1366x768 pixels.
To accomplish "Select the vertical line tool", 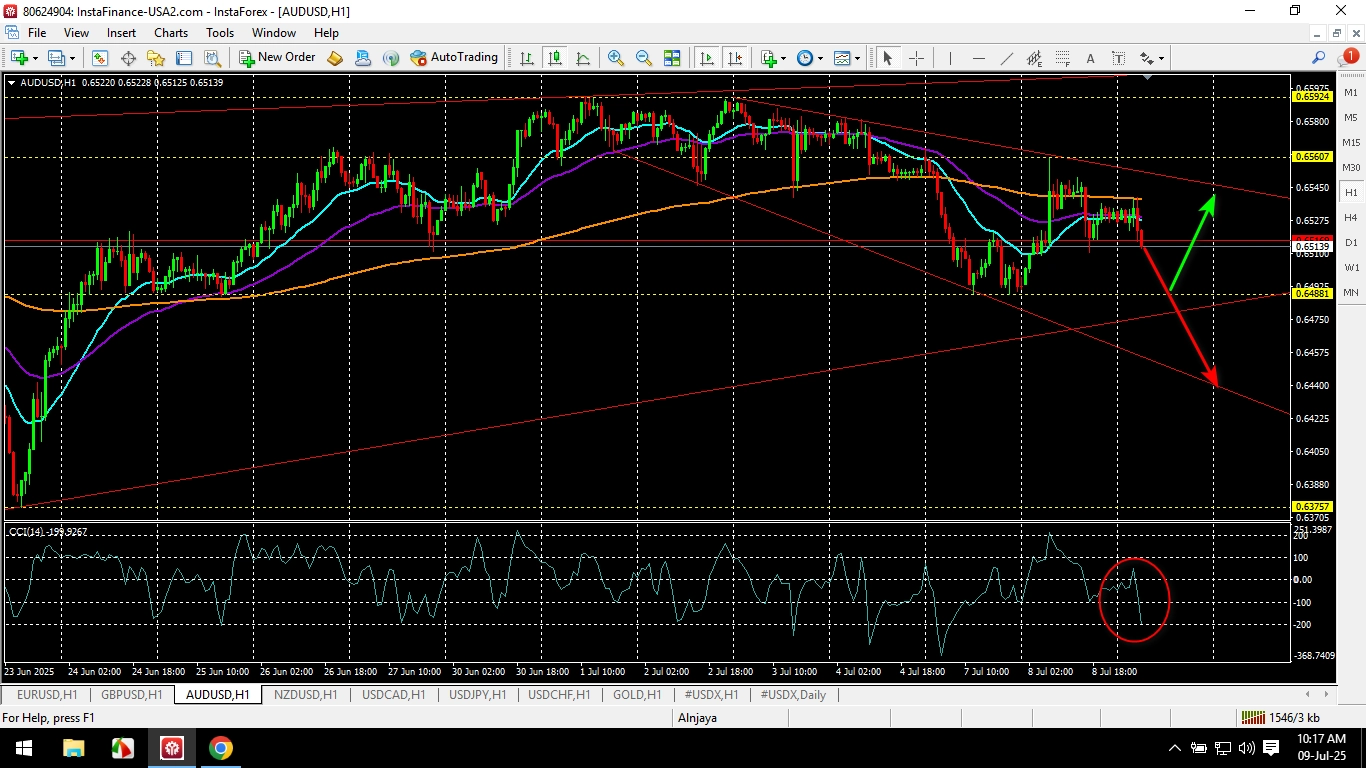I will click(x=950, y=58).
